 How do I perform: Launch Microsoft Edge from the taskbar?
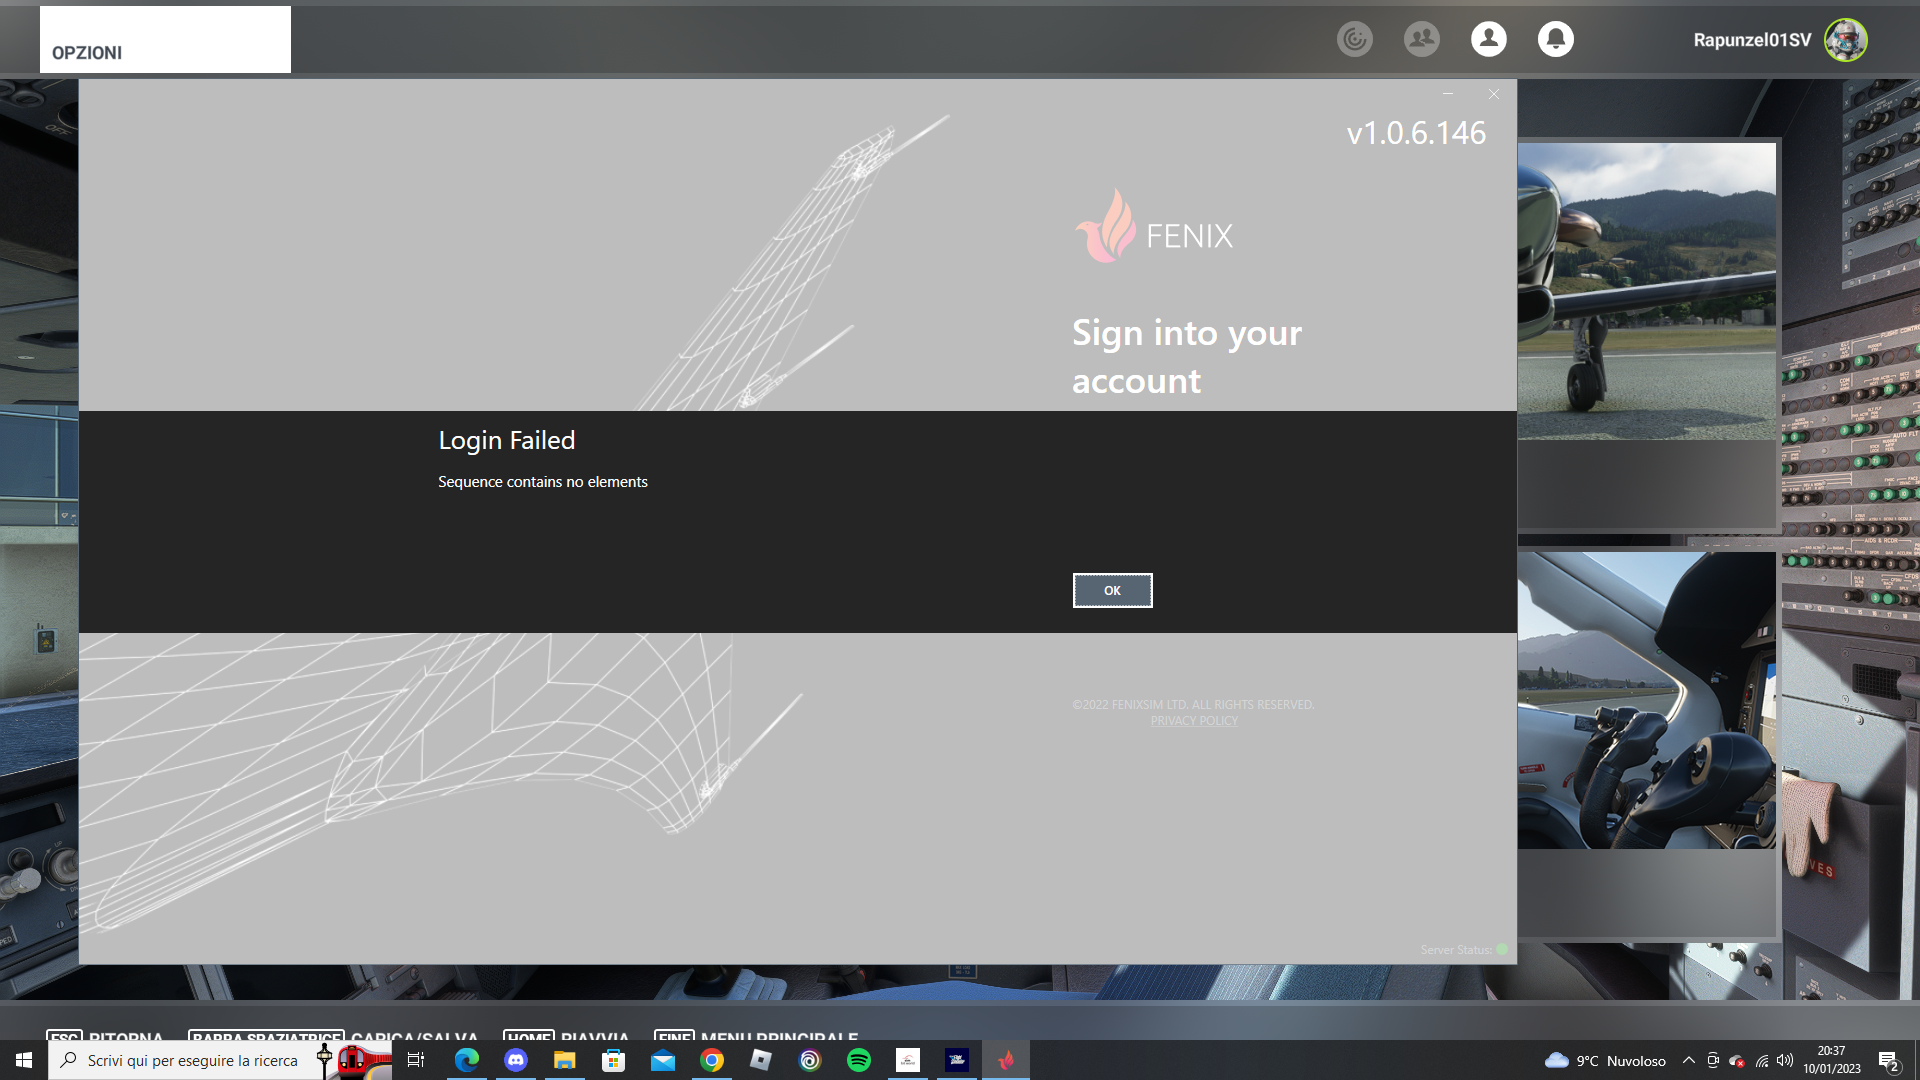coord(467,1060)
